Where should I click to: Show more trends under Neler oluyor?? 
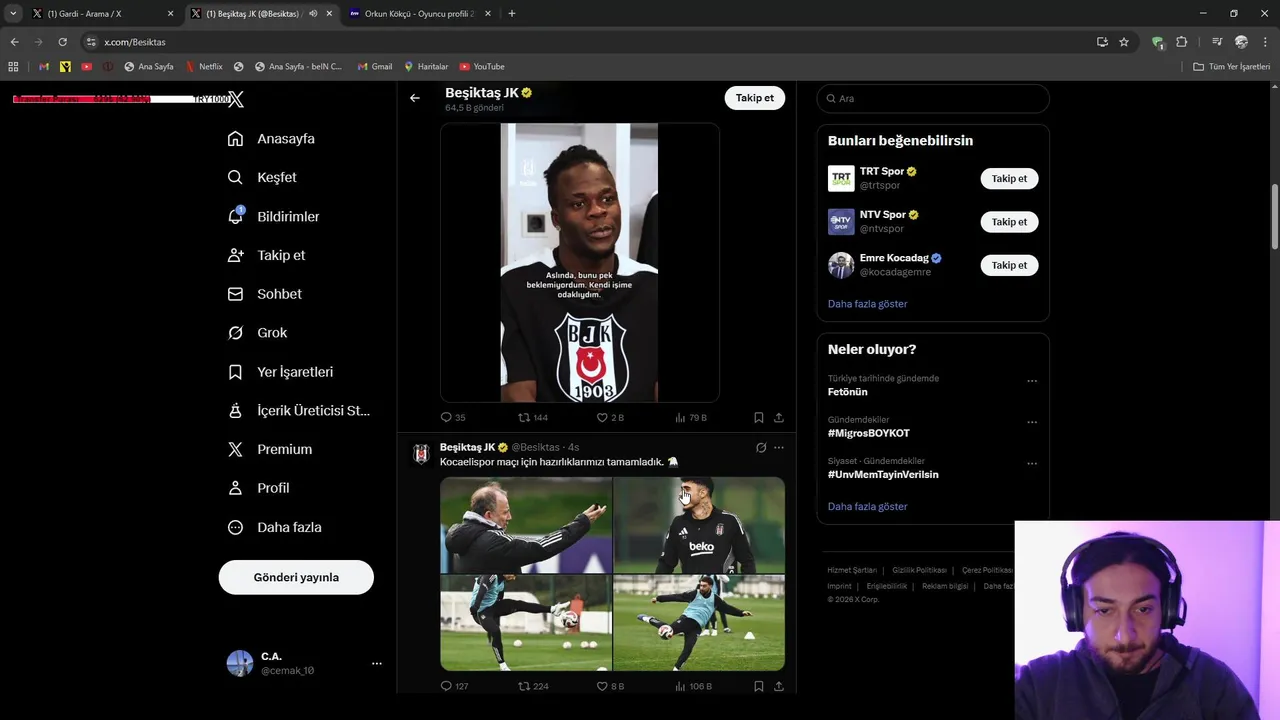tap(867, 507)
